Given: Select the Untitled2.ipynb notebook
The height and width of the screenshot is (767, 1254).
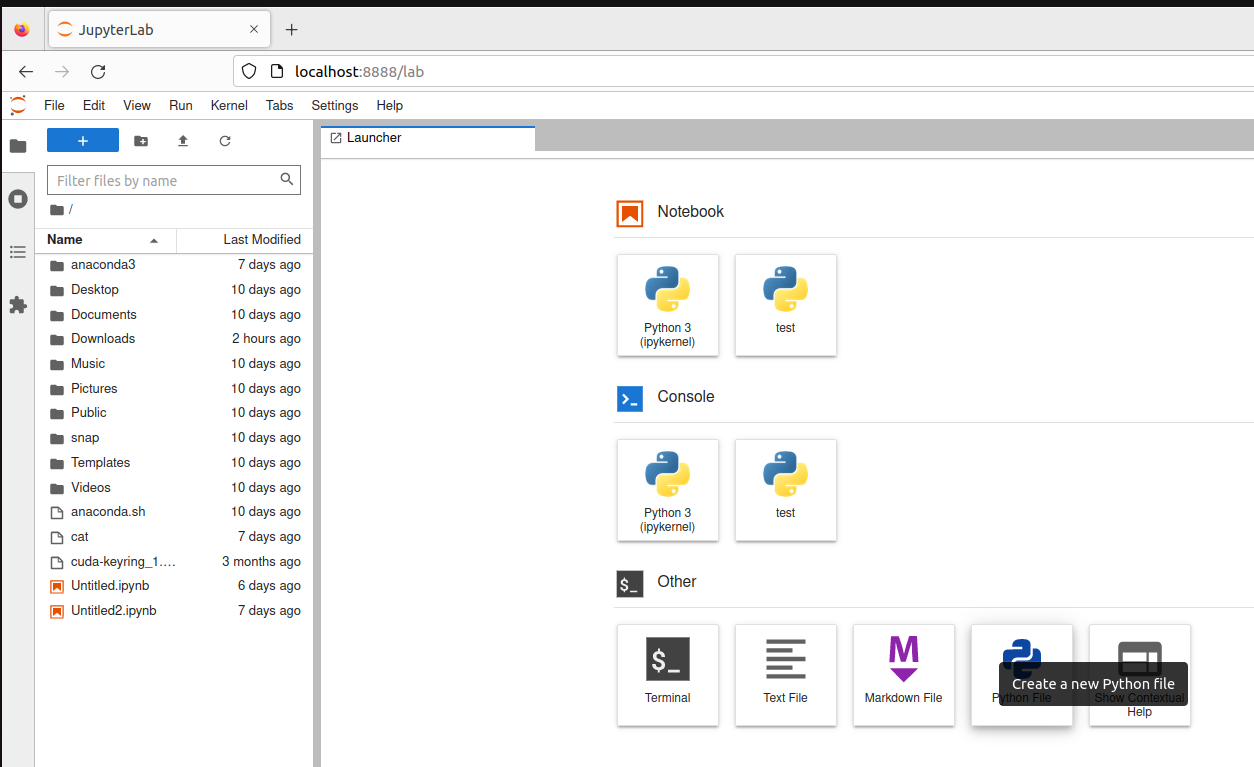Looking at the screenshot, I should click(174, 611).
